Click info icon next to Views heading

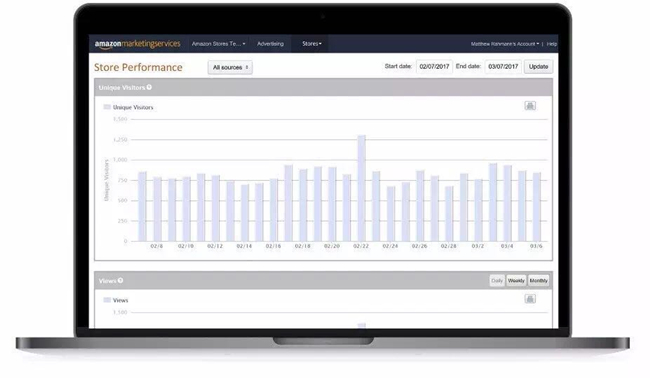(x=120, y=280)
